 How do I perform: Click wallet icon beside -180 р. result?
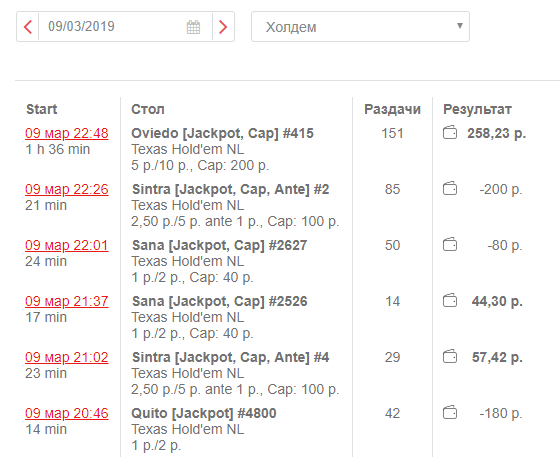click(x=450, y=413)
